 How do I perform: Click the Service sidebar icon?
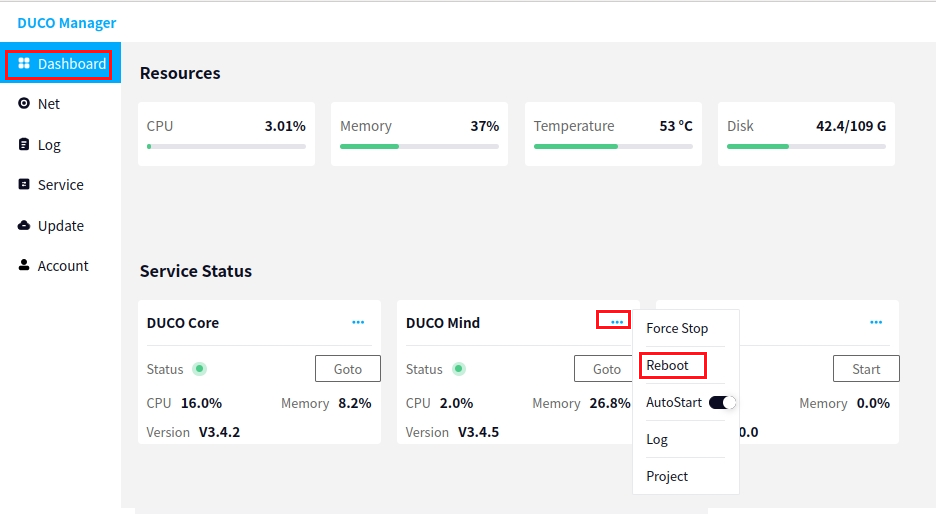coord(24,184)
